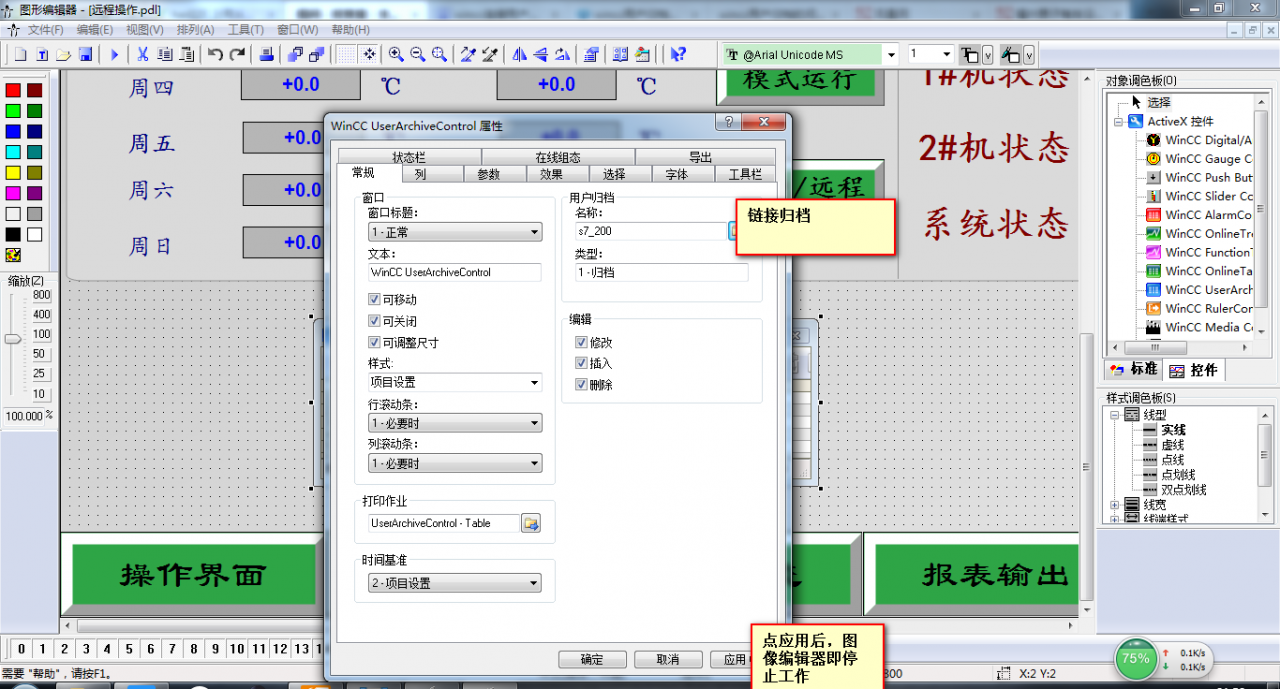Click the Print icon in toolbar

(x=266, y=54)
